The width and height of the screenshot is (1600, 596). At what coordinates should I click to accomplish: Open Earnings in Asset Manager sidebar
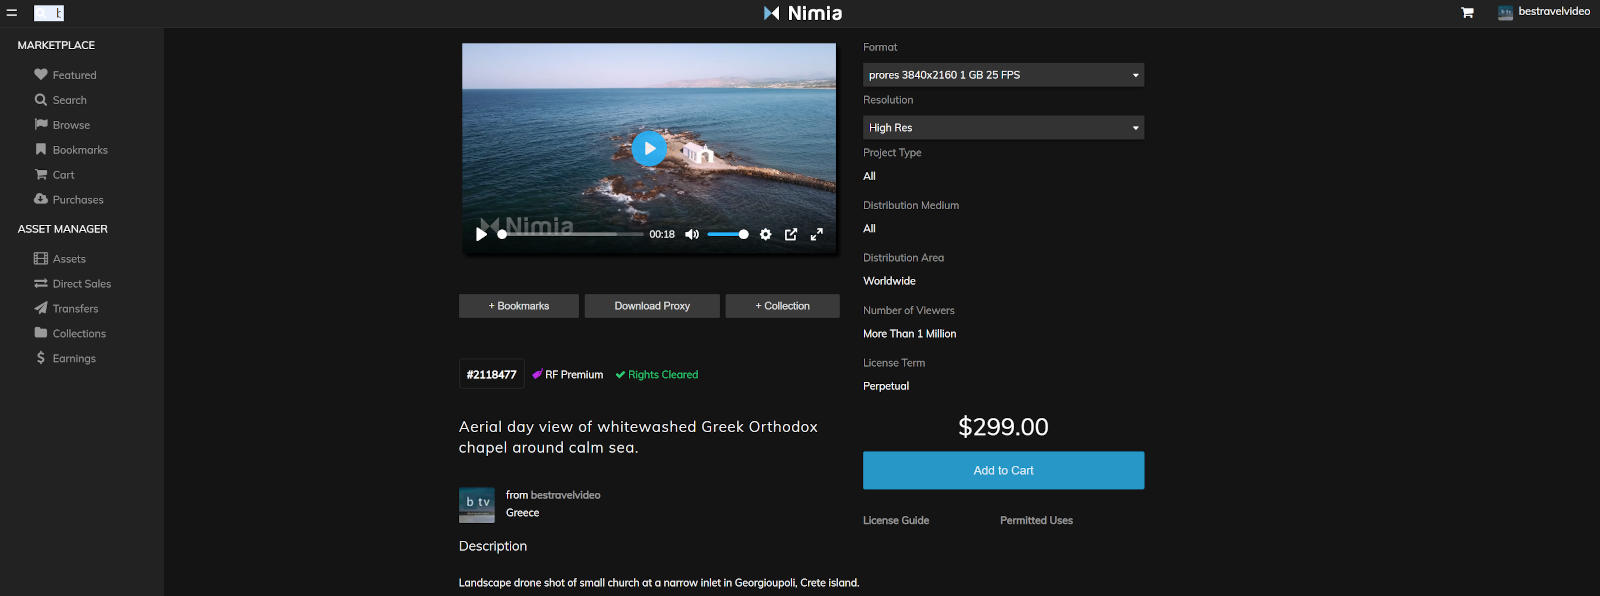coord(74,358)
